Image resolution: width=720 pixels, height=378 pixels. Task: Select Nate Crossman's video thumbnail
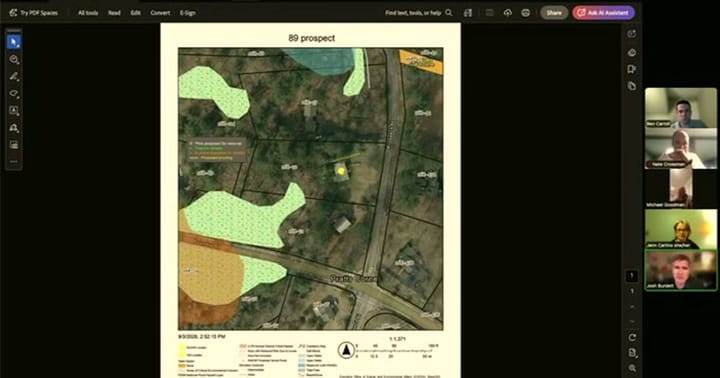[x=681, y=148]
